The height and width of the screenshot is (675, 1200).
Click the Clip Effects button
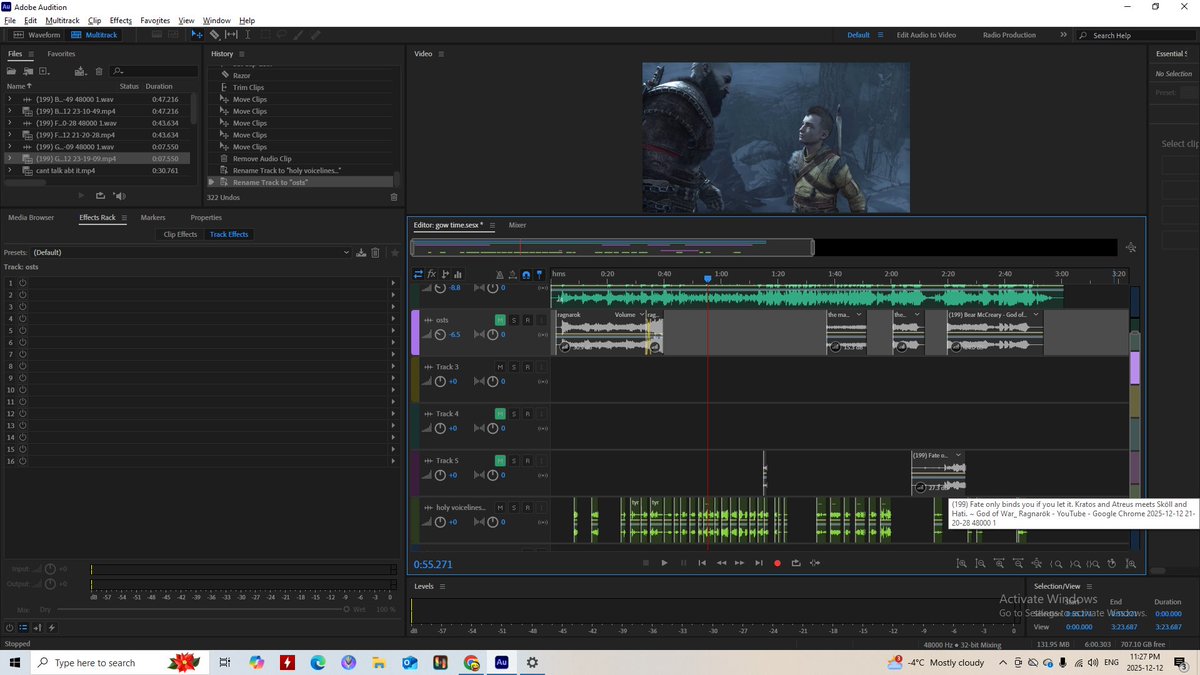point(180,234)
